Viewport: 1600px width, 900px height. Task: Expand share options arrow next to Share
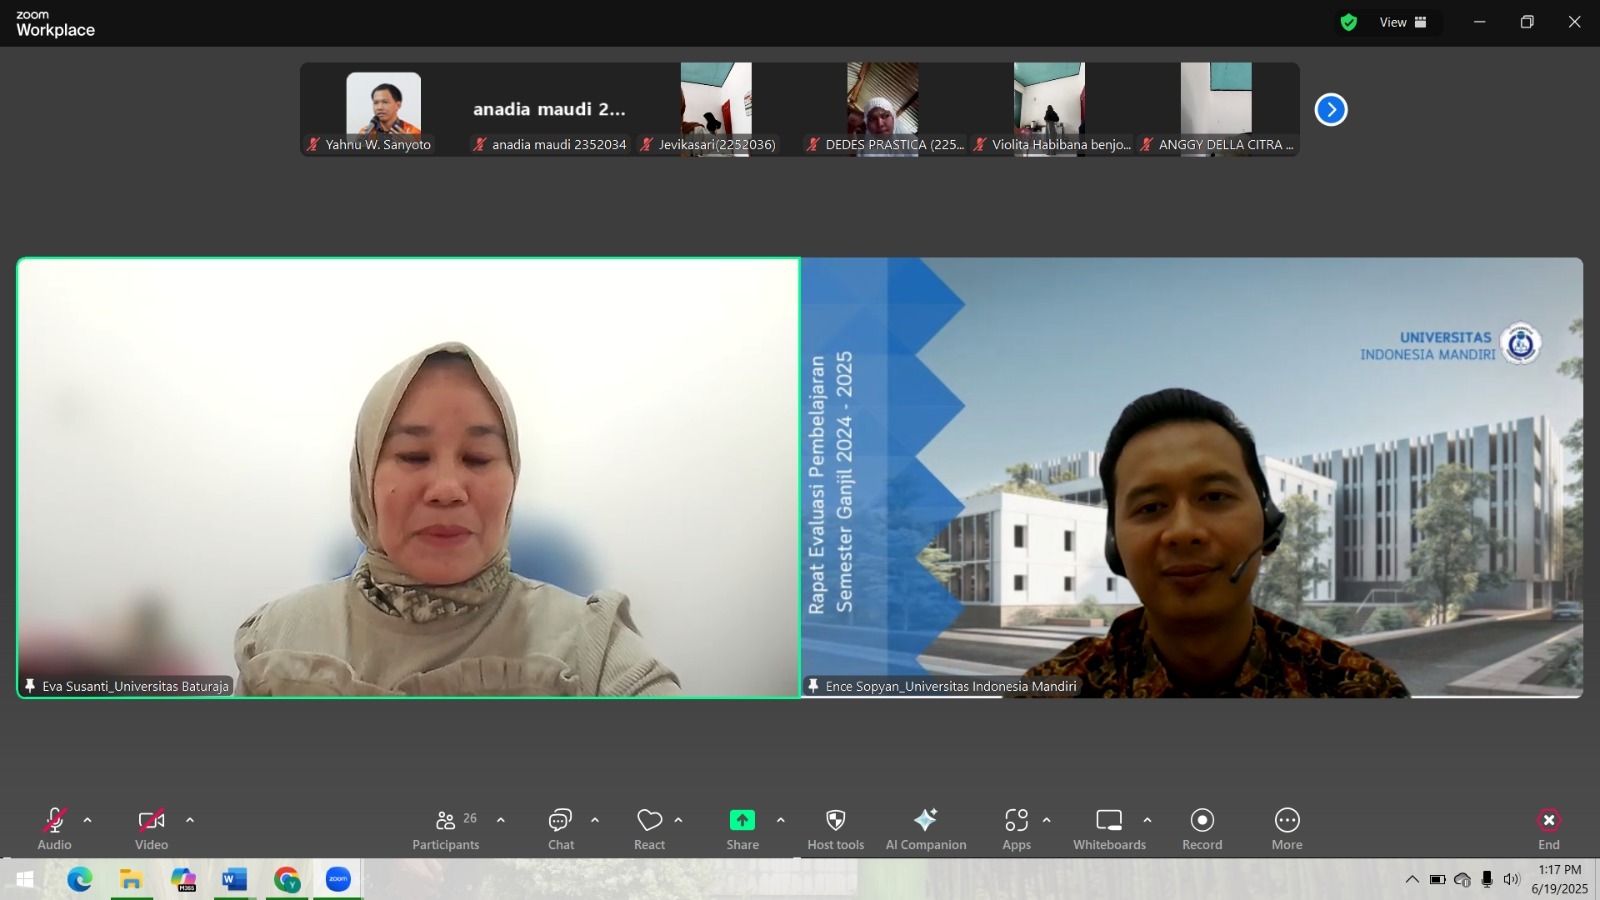pyautogui.click(x=781, y=820)
